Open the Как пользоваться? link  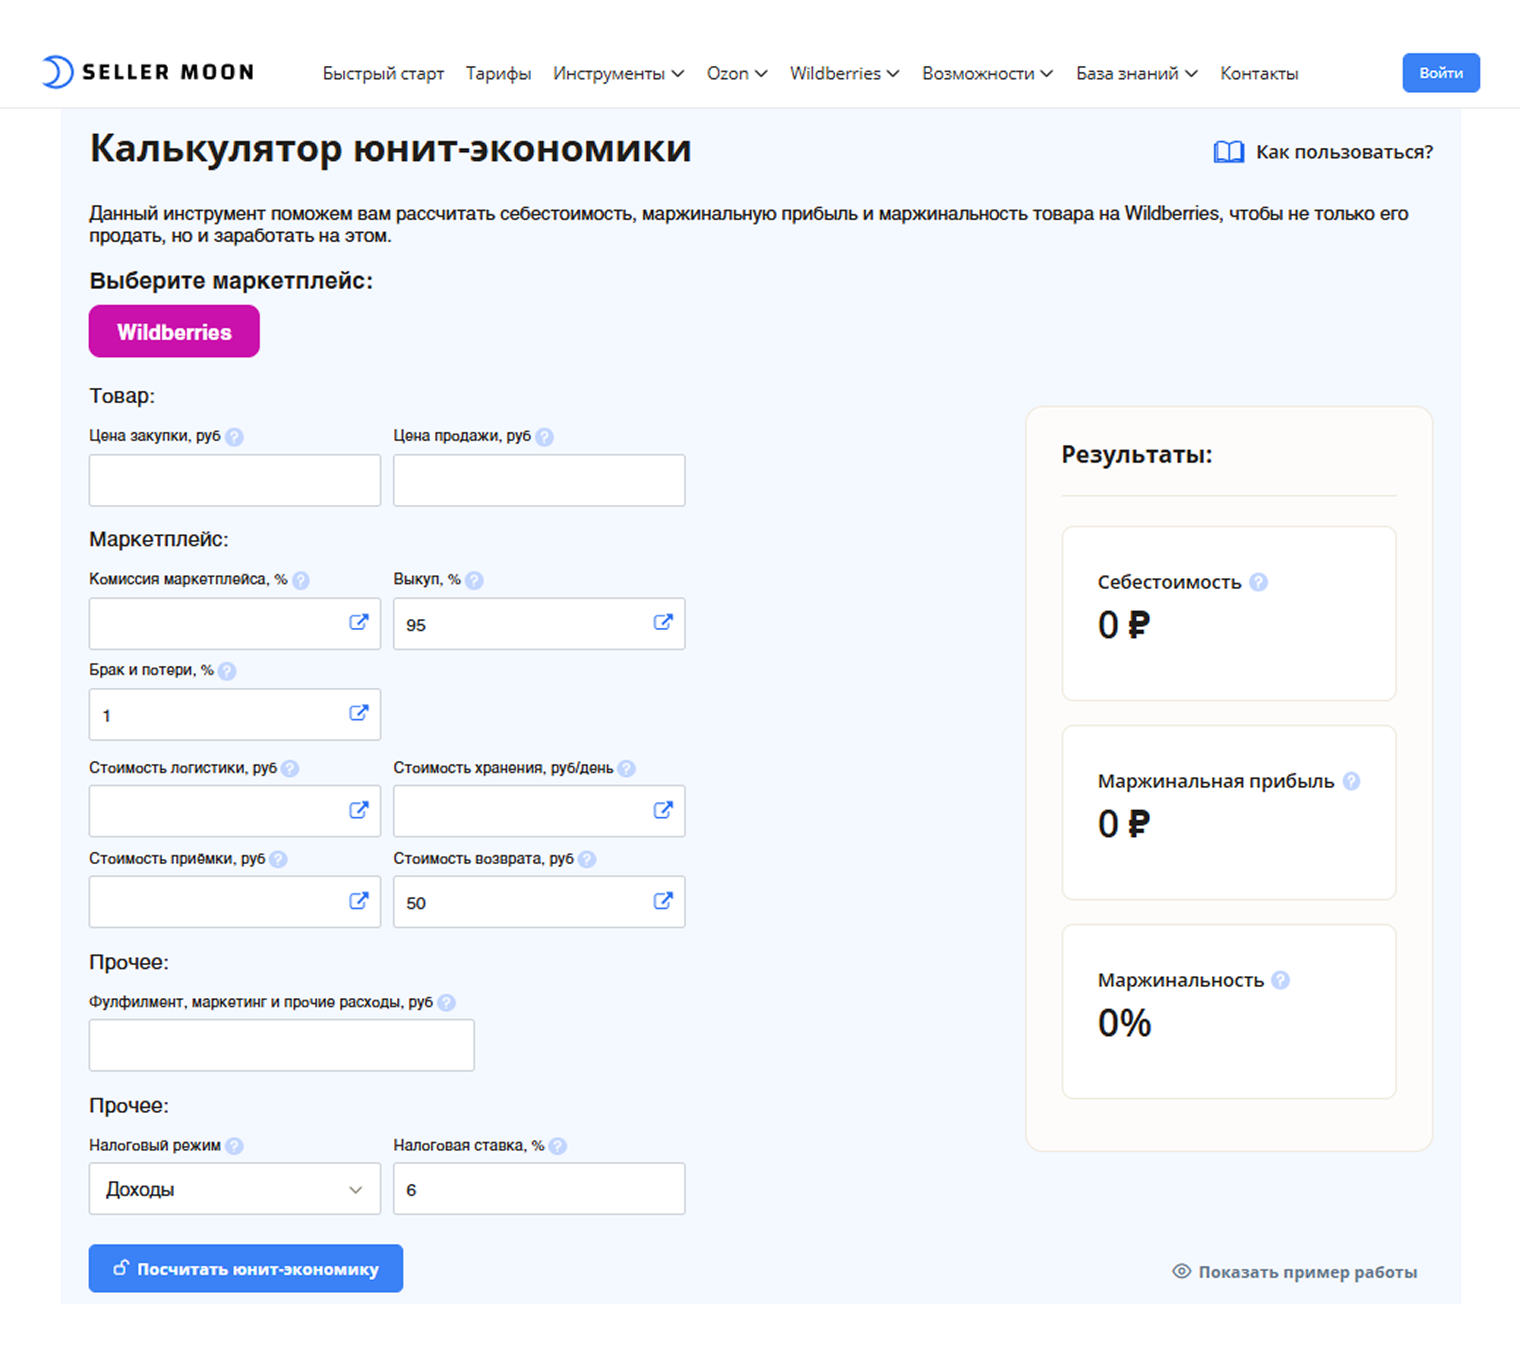pyautogui.click(x=1344, y=152)
